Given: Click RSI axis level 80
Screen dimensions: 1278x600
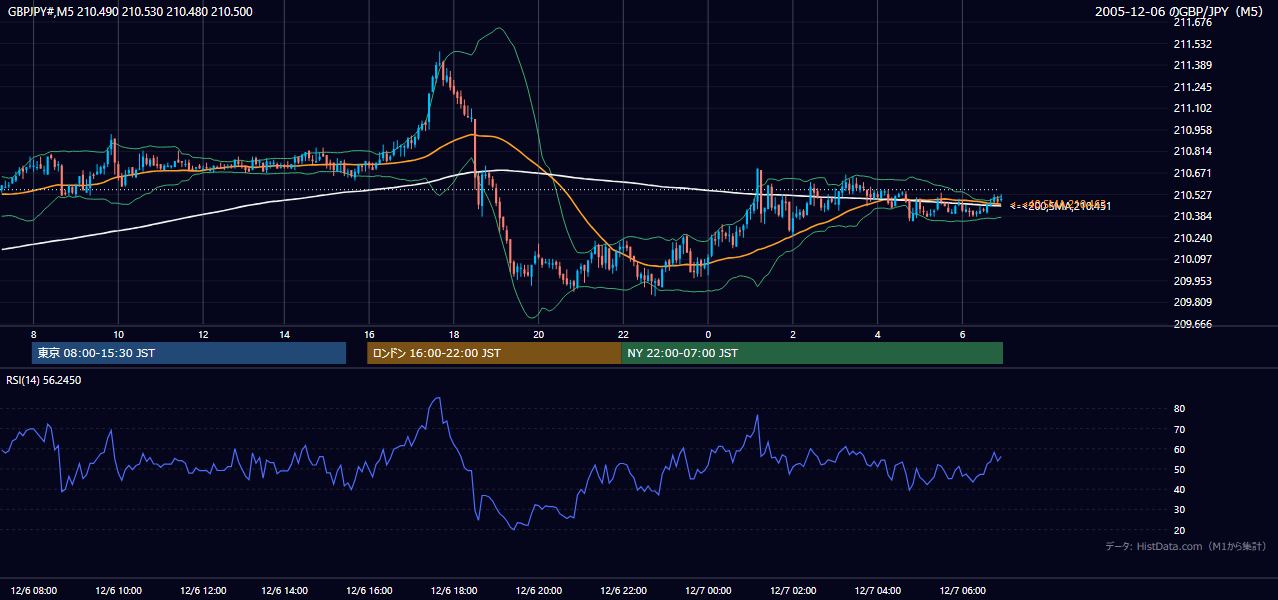Looking at the screenshot, I should point(1180,409).
